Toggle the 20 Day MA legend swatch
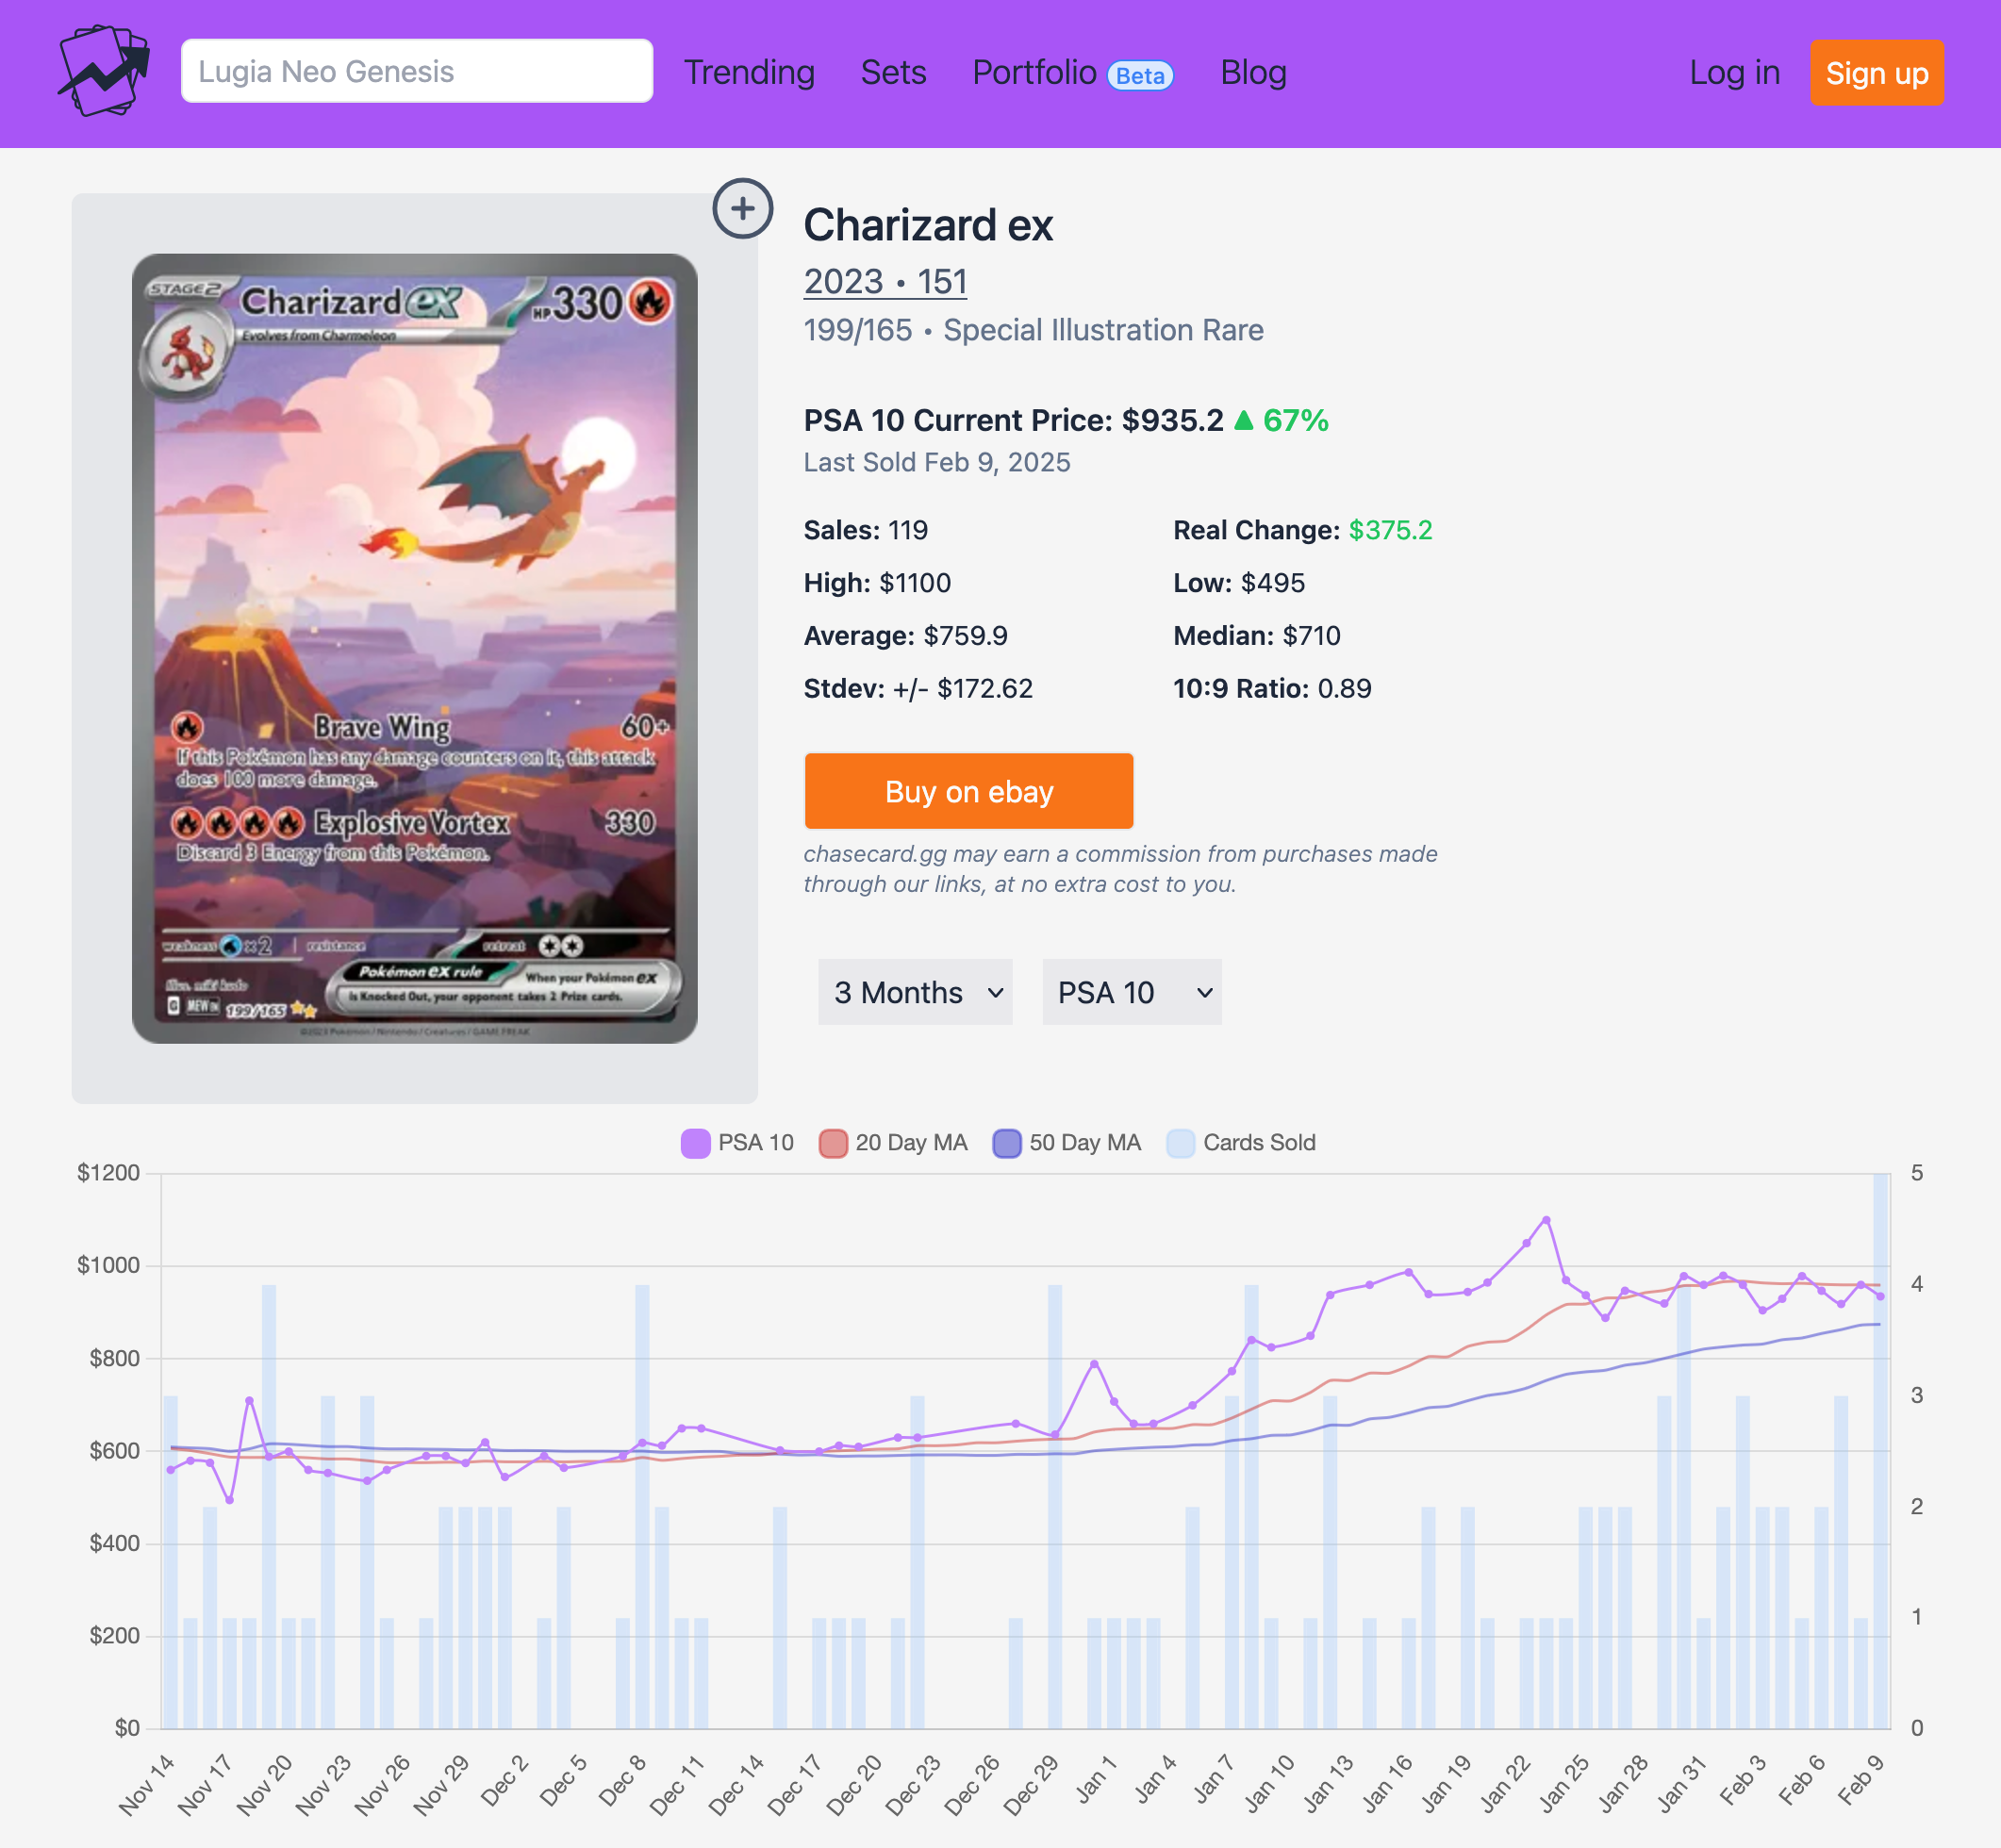 click(832, 1143)
